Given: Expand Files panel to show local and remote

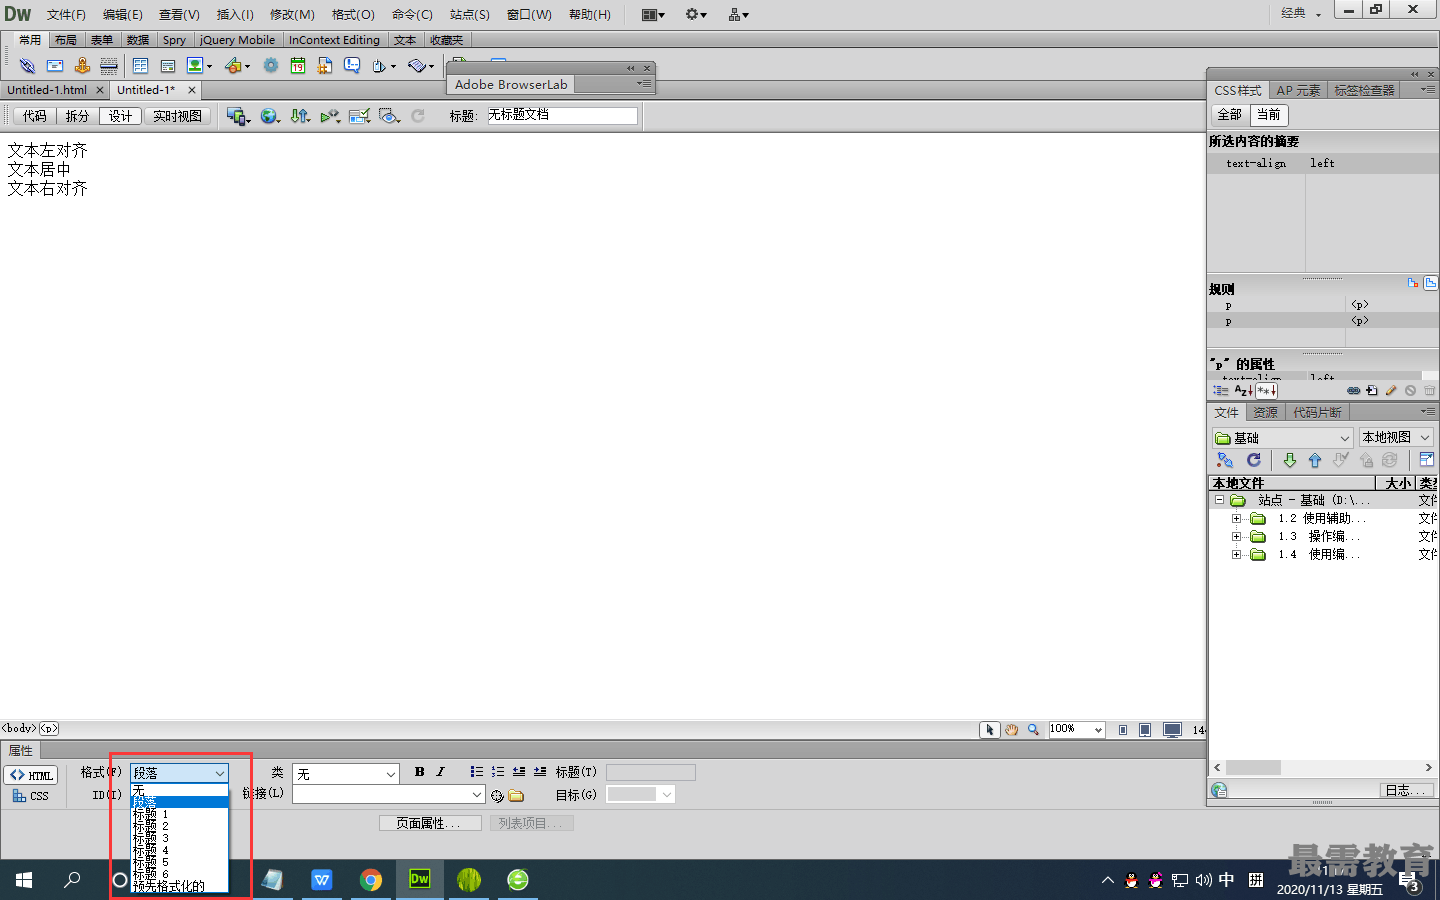Looking at the screenshot, I should point(1427,460).
